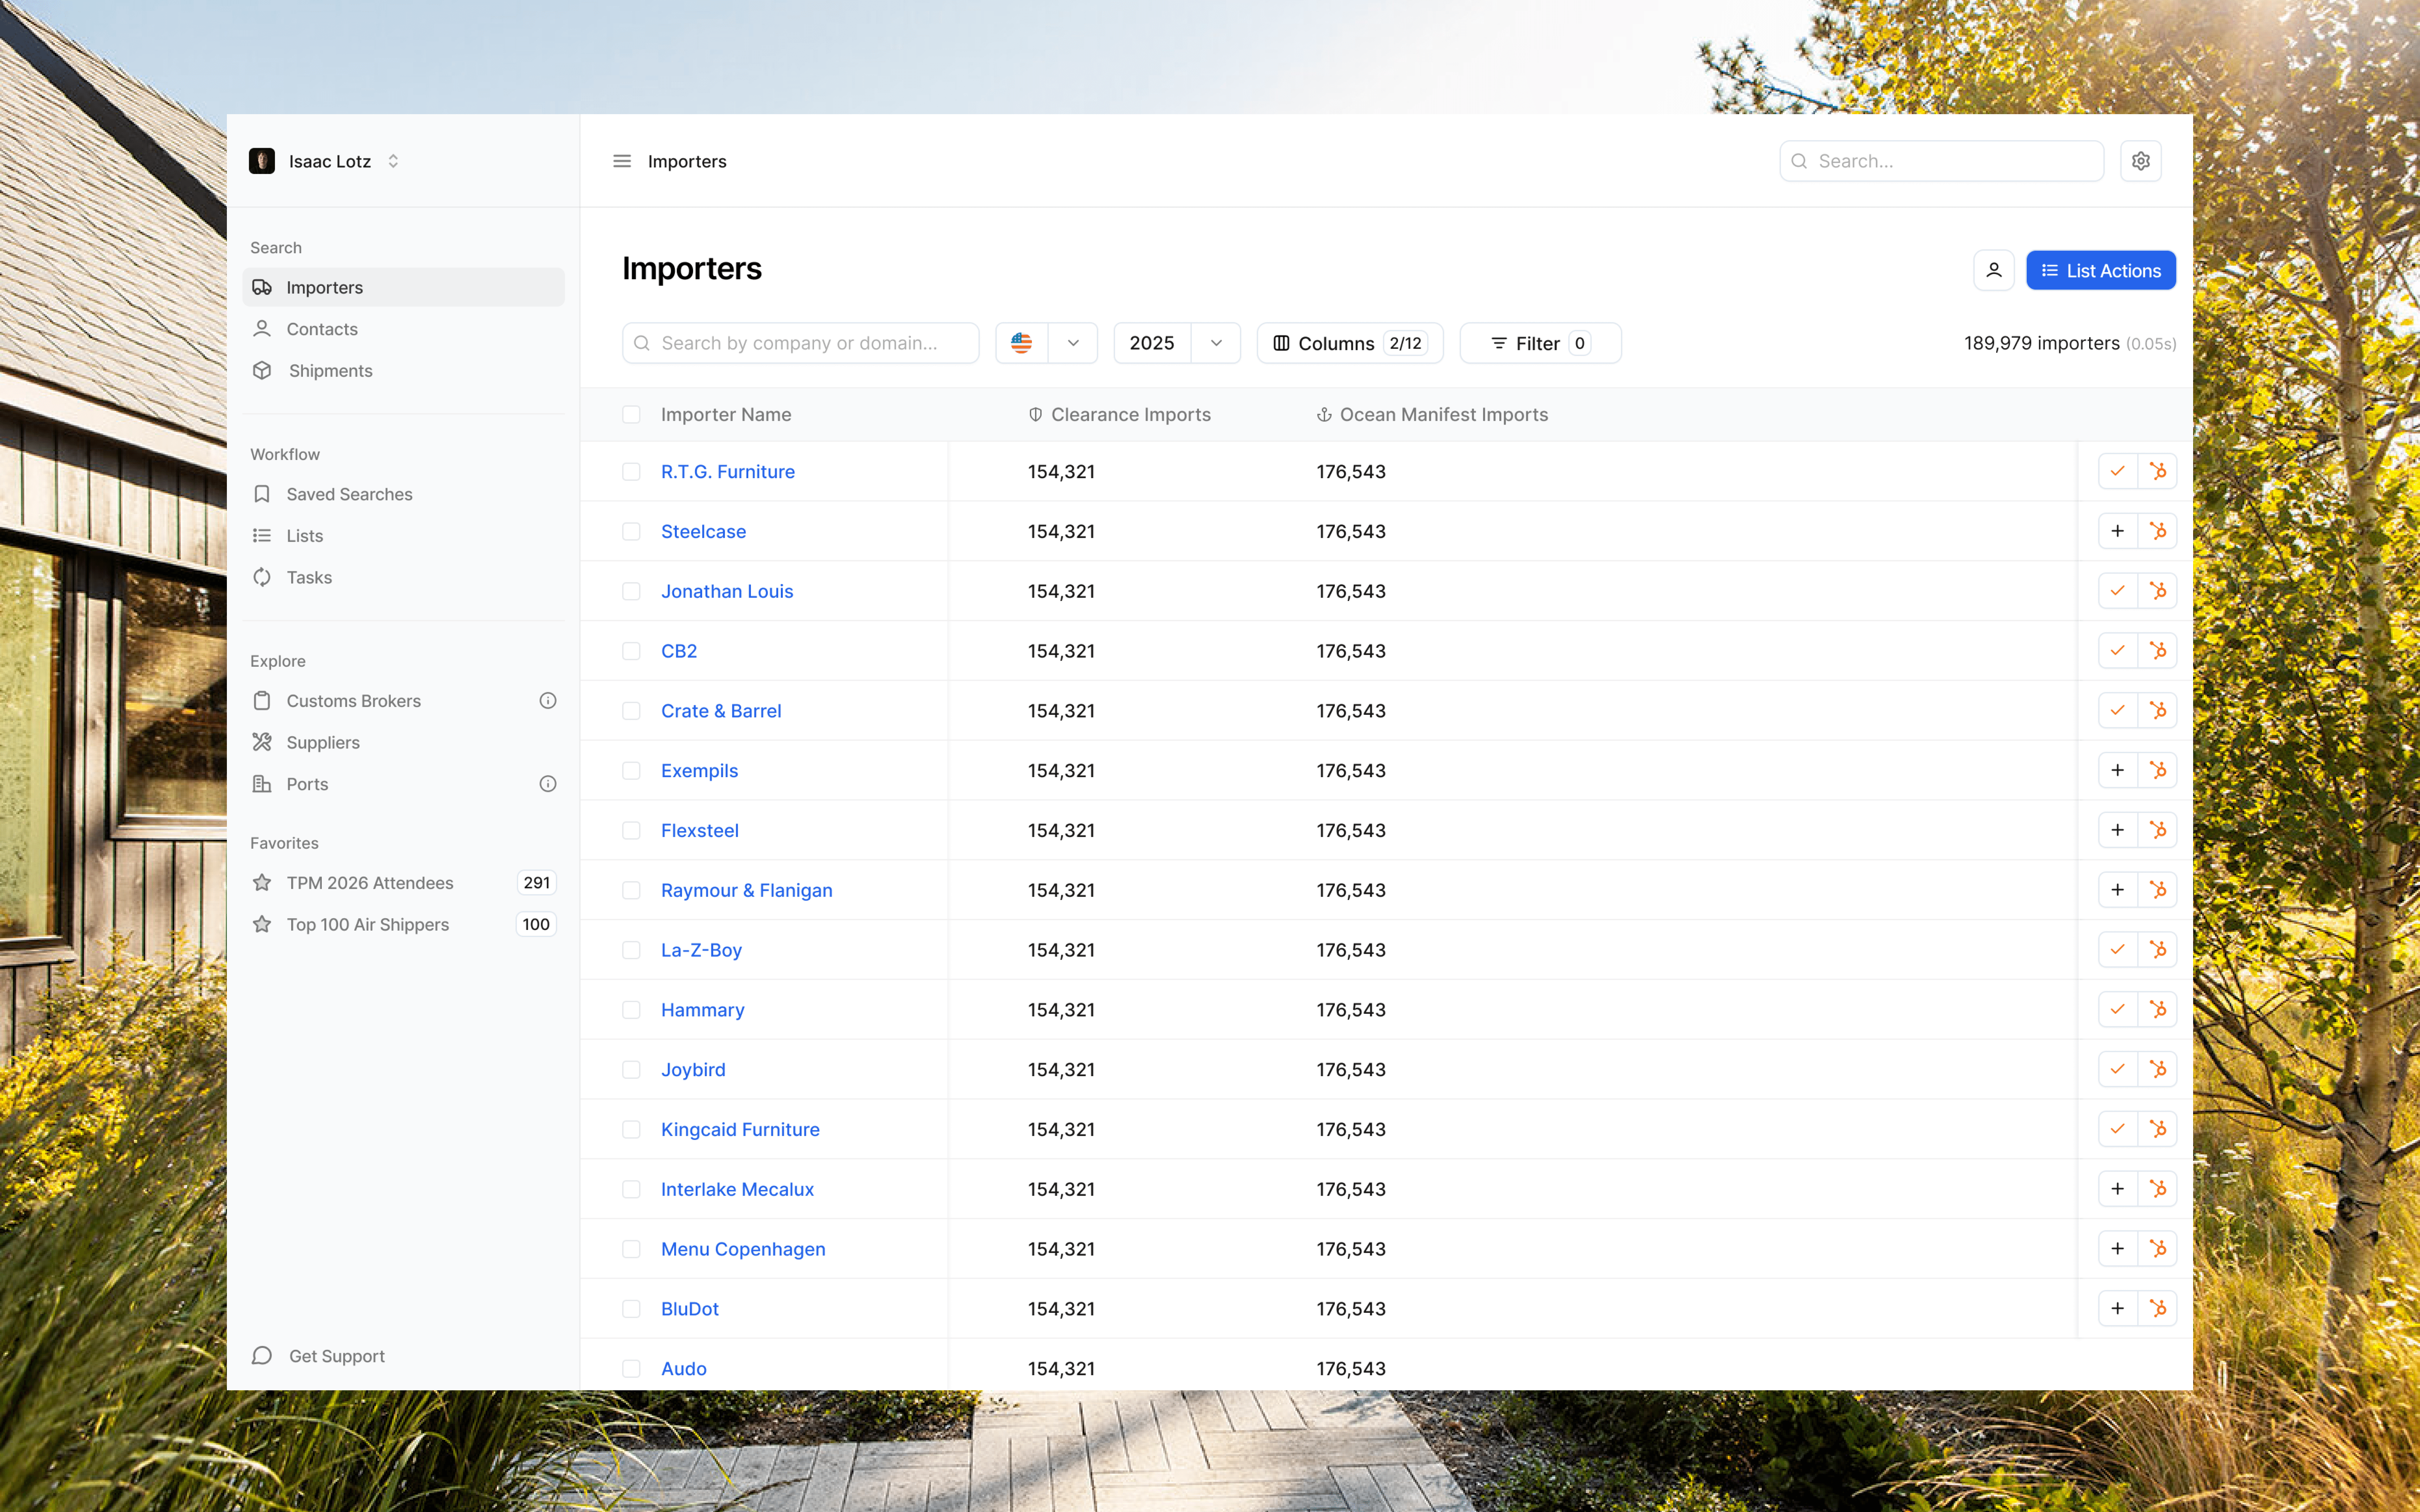Go to Importers in the sidebar
Viewport: 2420px width, 1512px height.
[x=403, y=287]
